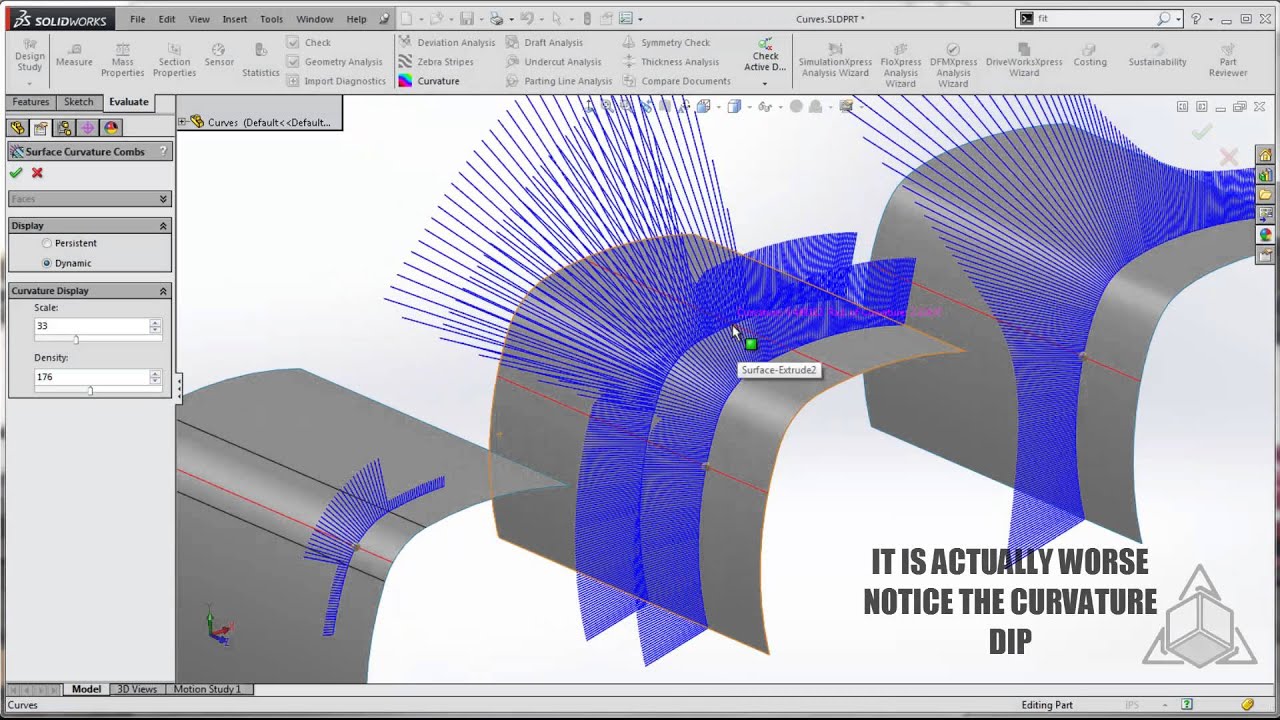The height and width of the screenshot is (720, 1280).
Task: Open the Tools menu
Action: tap(271, 19)
